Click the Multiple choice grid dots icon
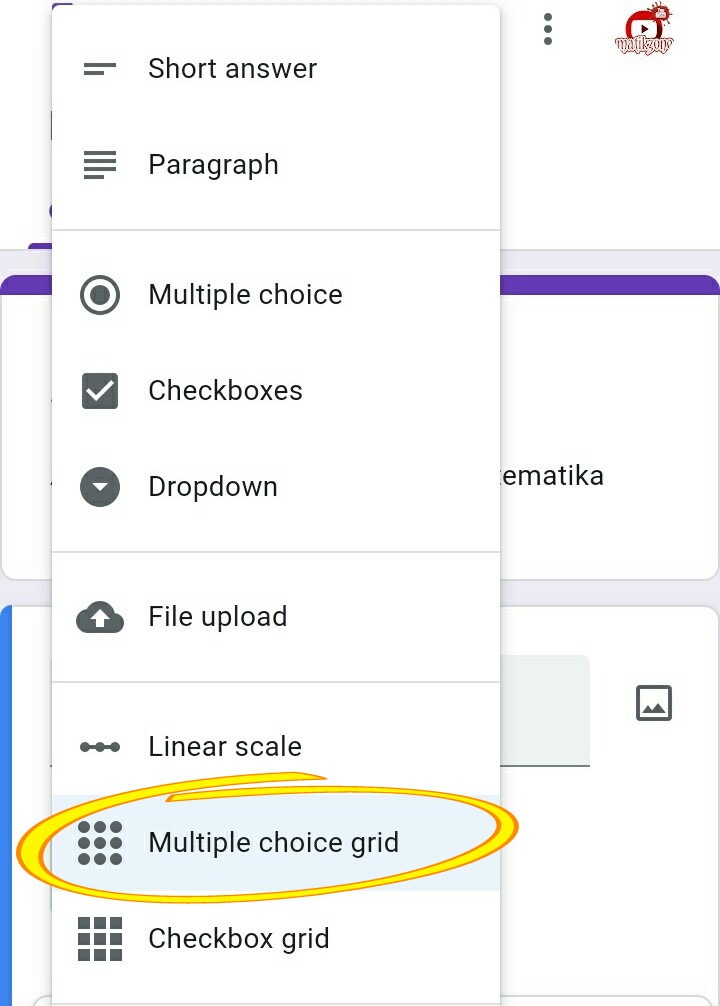 [100, 843]
